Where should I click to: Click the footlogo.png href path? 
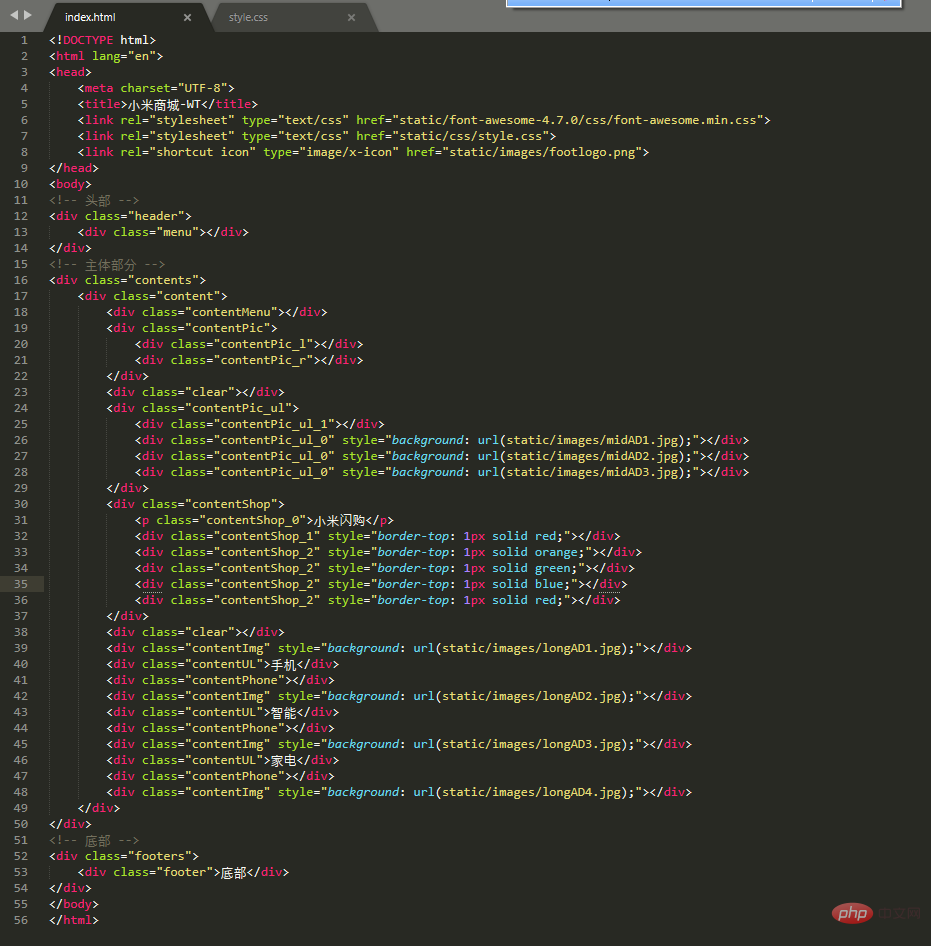point(545,152)
